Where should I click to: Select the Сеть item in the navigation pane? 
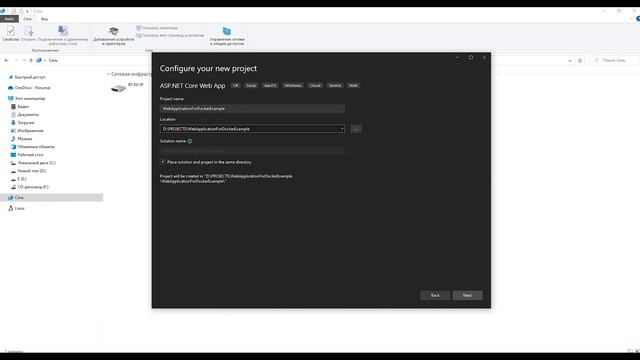pos(51,198)
